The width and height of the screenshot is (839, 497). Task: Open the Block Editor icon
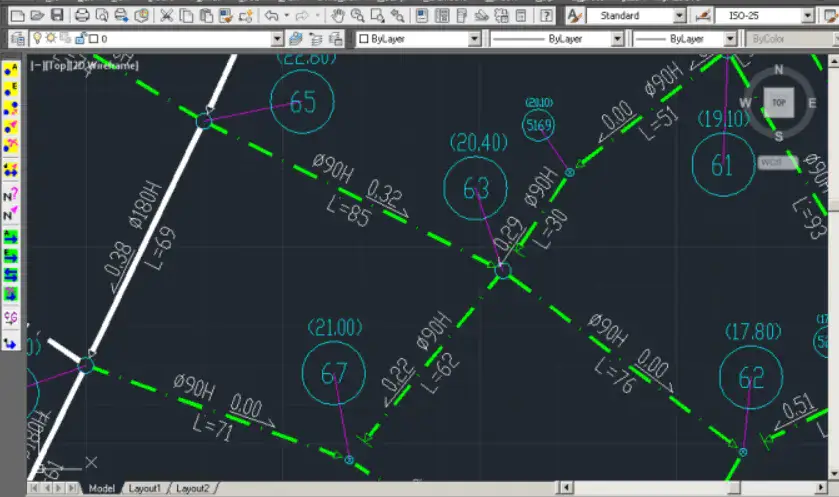[246, 16]
